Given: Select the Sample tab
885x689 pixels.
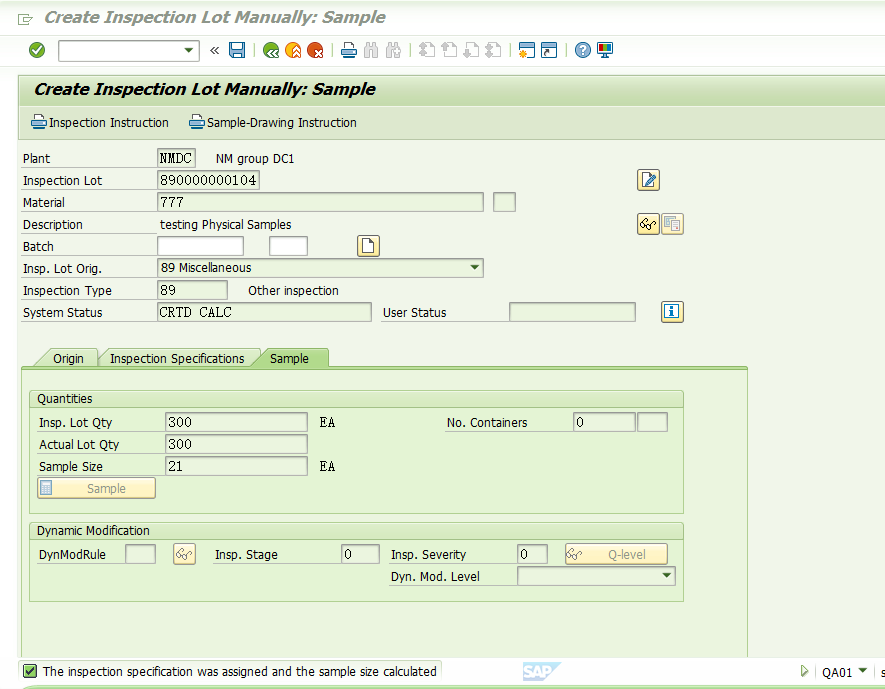Looking at the screenshot, I should pos(289,359).
